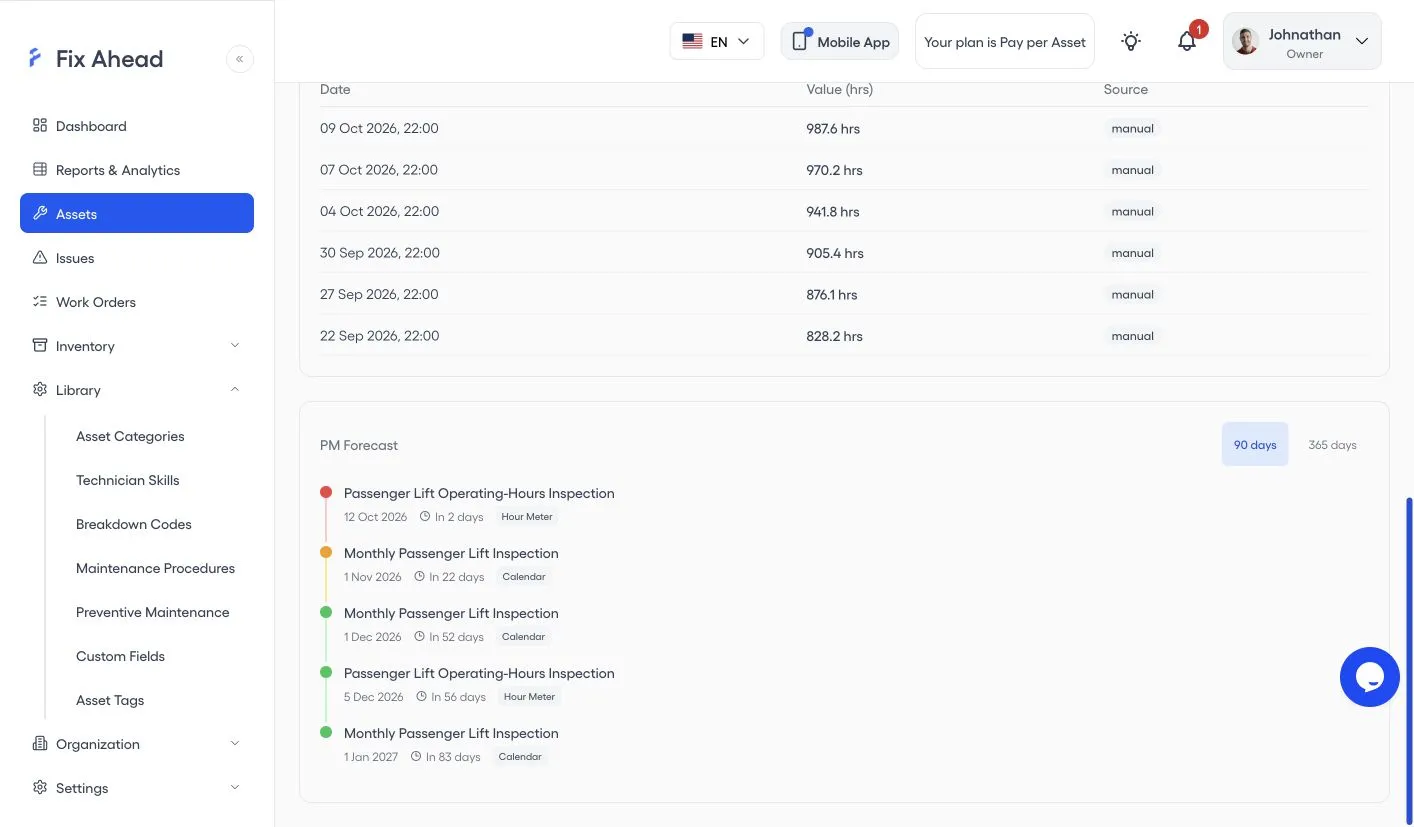
Task: Go to Preventive Maintenance
Action: 153,612
